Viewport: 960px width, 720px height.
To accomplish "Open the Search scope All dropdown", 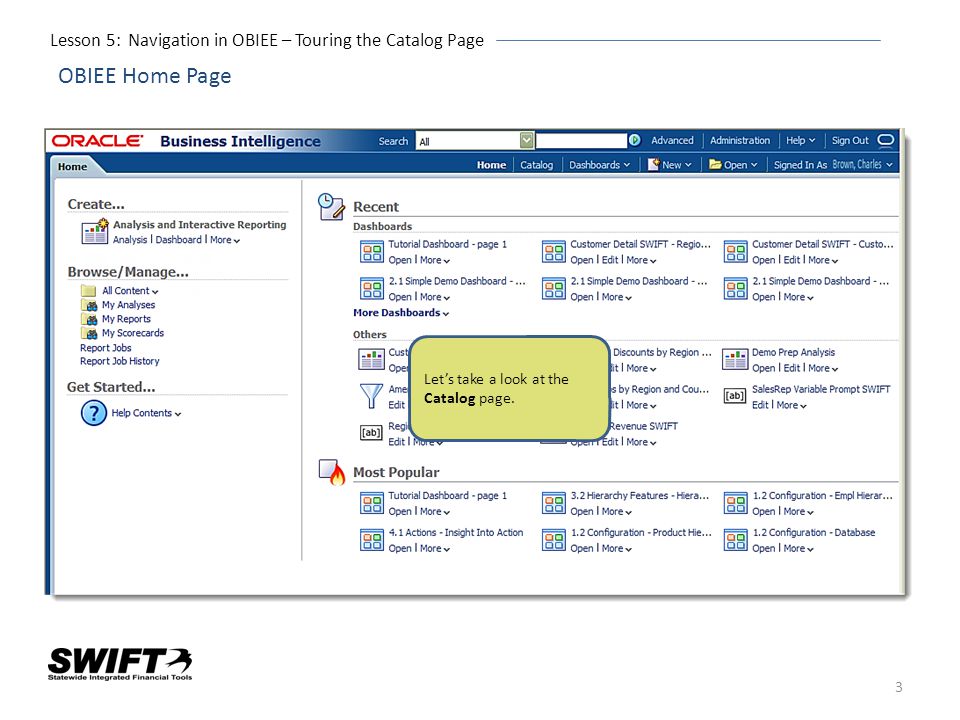I will [527, 141].
